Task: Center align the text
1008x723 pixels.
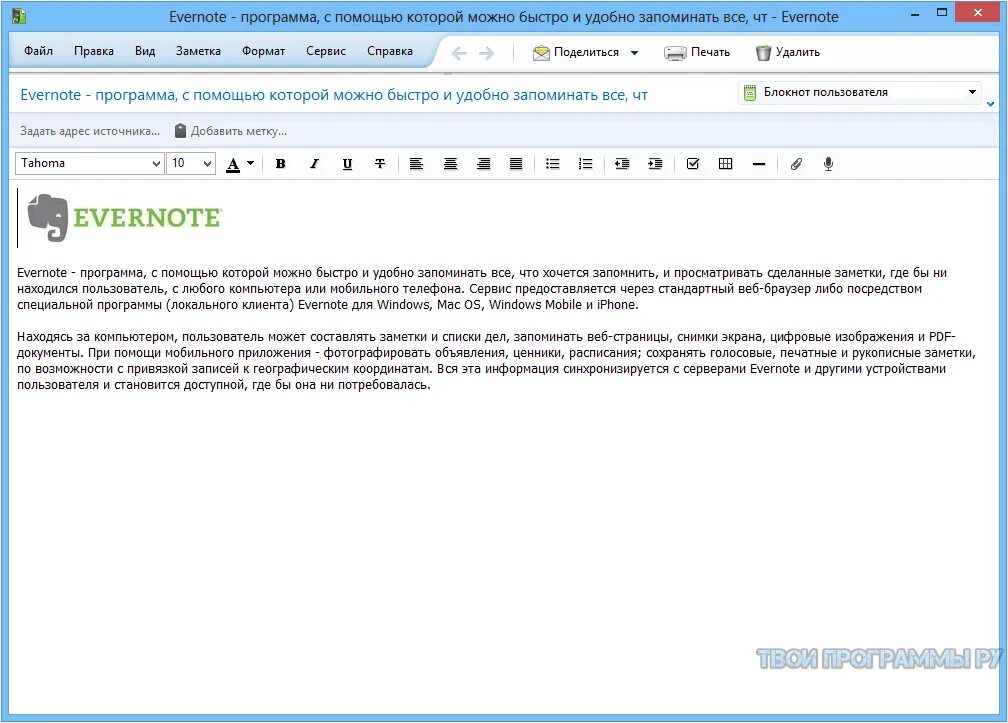Action: pyautogui.click(x=451, y=164)
